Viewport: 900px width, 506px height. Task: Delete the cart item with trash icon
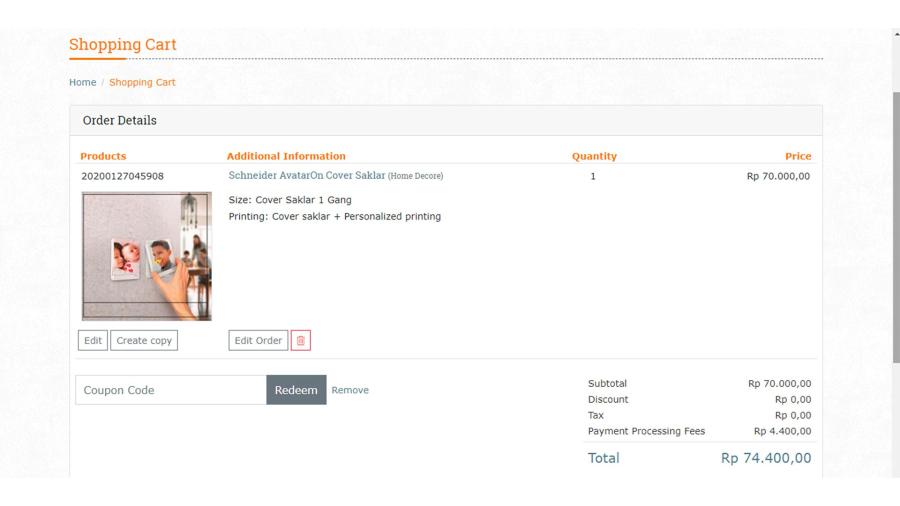point(300,340)
